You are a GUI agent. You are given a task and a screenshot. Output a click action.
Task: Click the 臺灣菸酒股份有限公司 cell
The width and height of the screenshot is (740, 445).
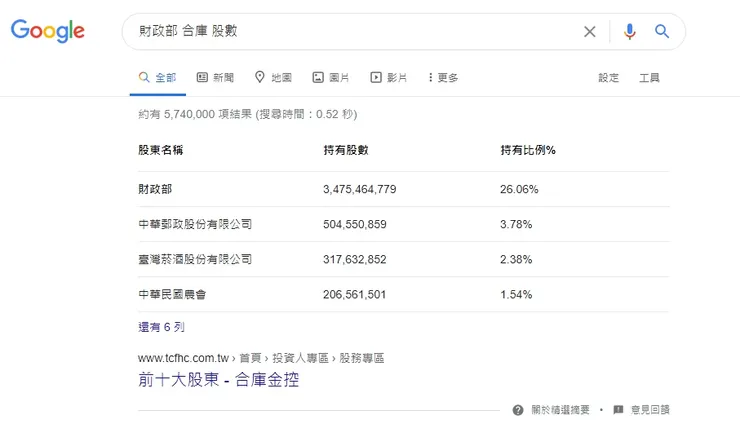[195, 260]
